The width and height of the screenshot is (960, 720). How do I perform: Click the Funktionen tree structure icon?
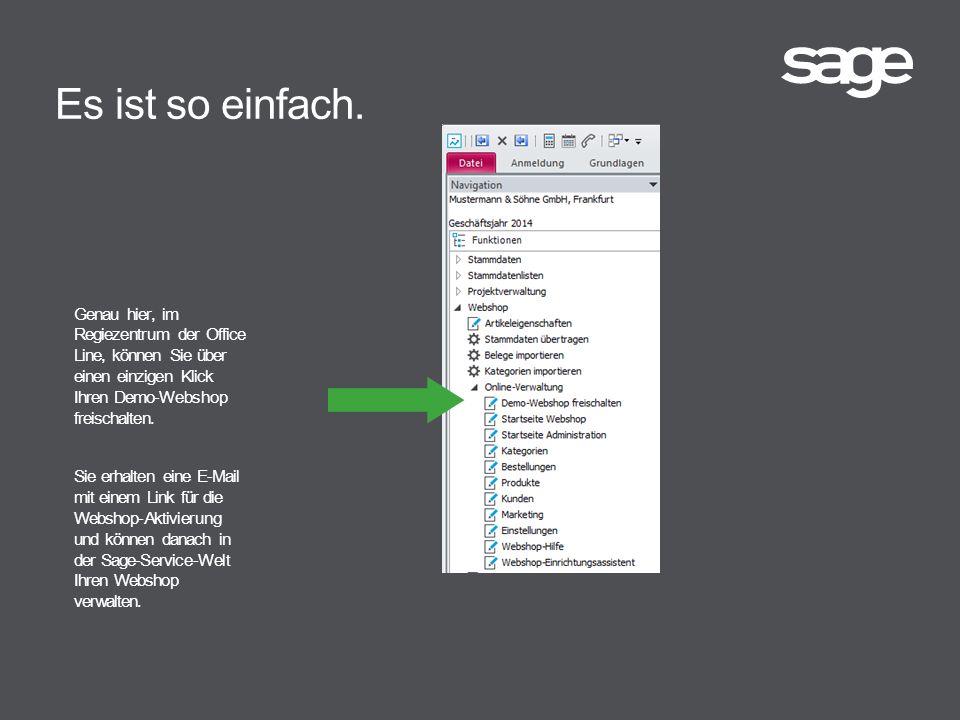point(459,240)
